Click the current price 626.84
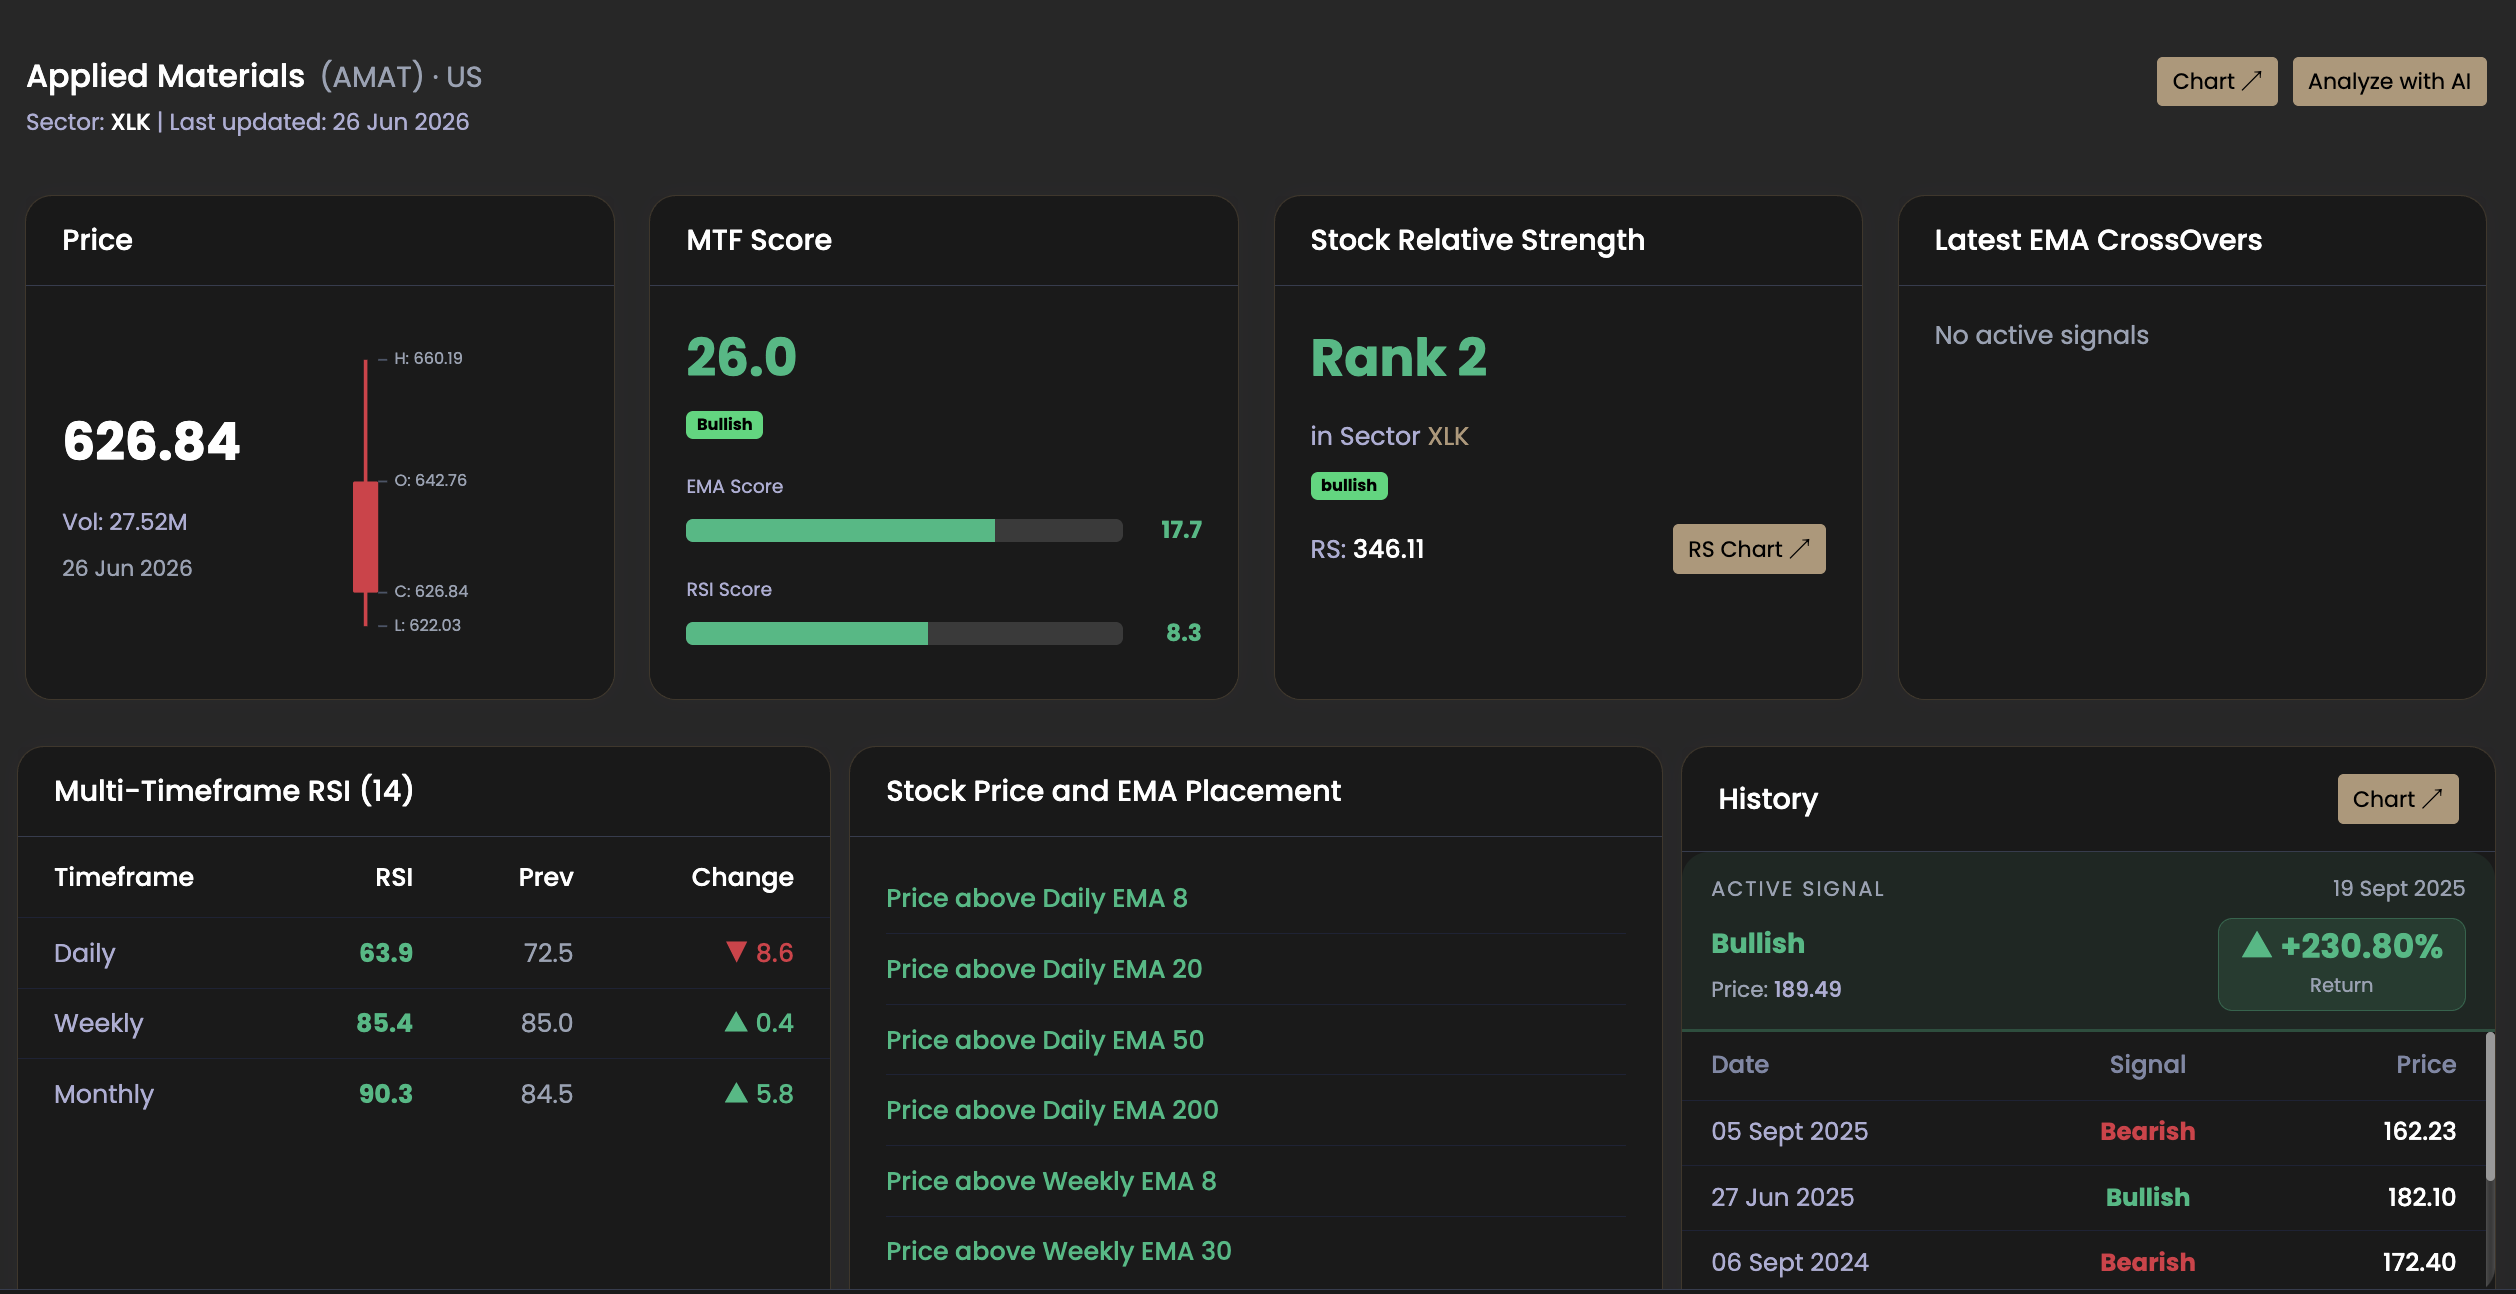The image size is (2516, 1294). [151, 441]
